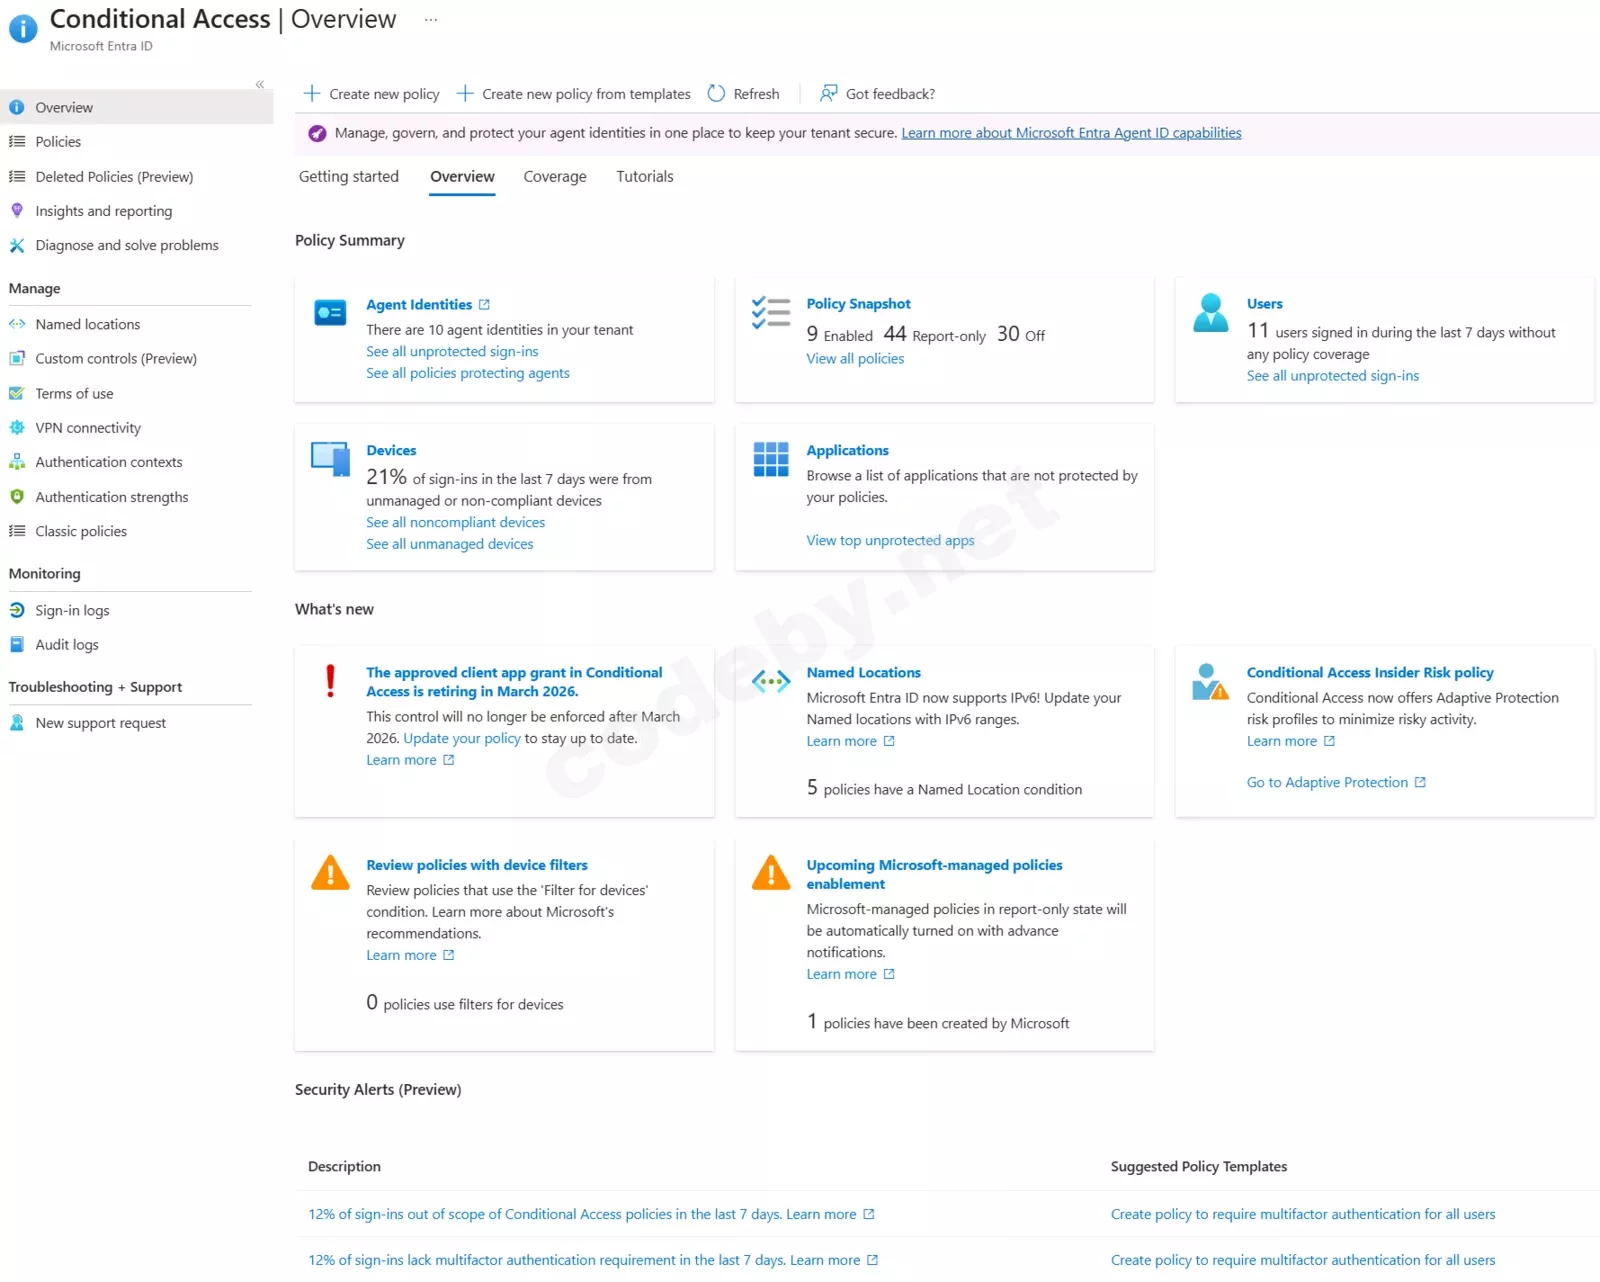1600x1282 pixels.
Task: Click the Policy Snapshot checklist icon
Action: [771, 313]
